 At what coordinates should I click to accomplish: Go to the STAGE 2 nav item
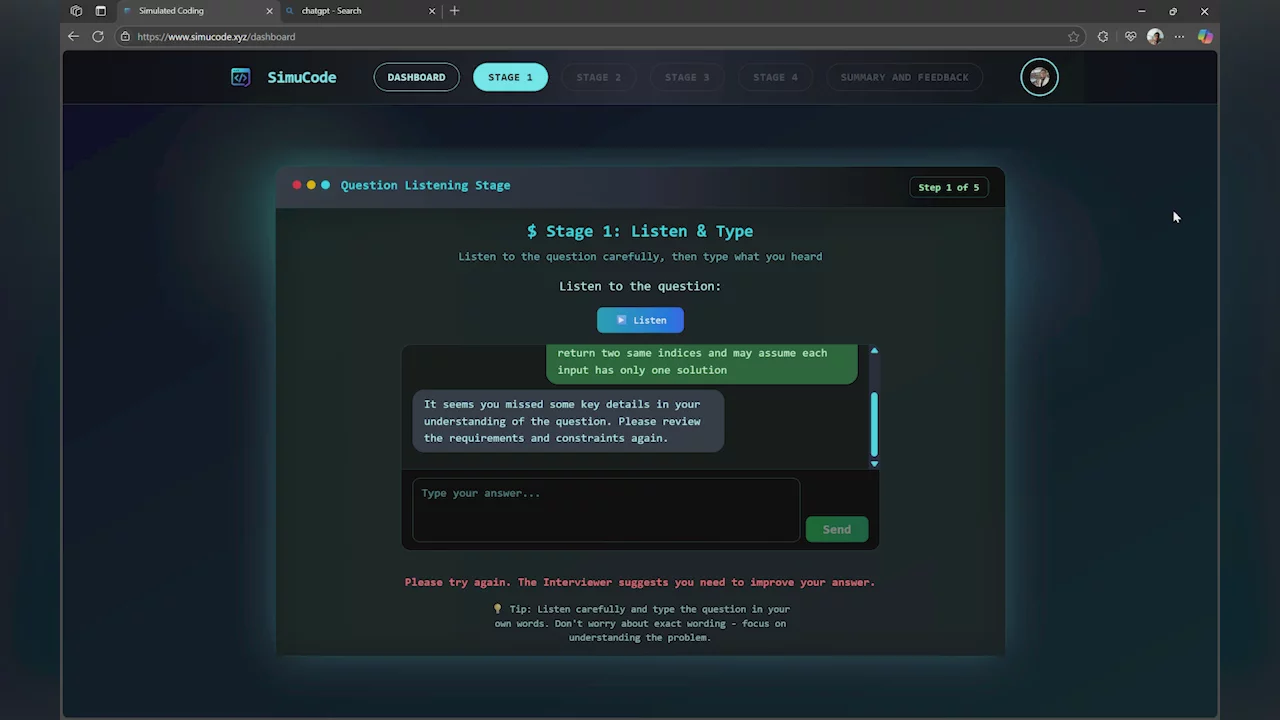tap(598, 77)
